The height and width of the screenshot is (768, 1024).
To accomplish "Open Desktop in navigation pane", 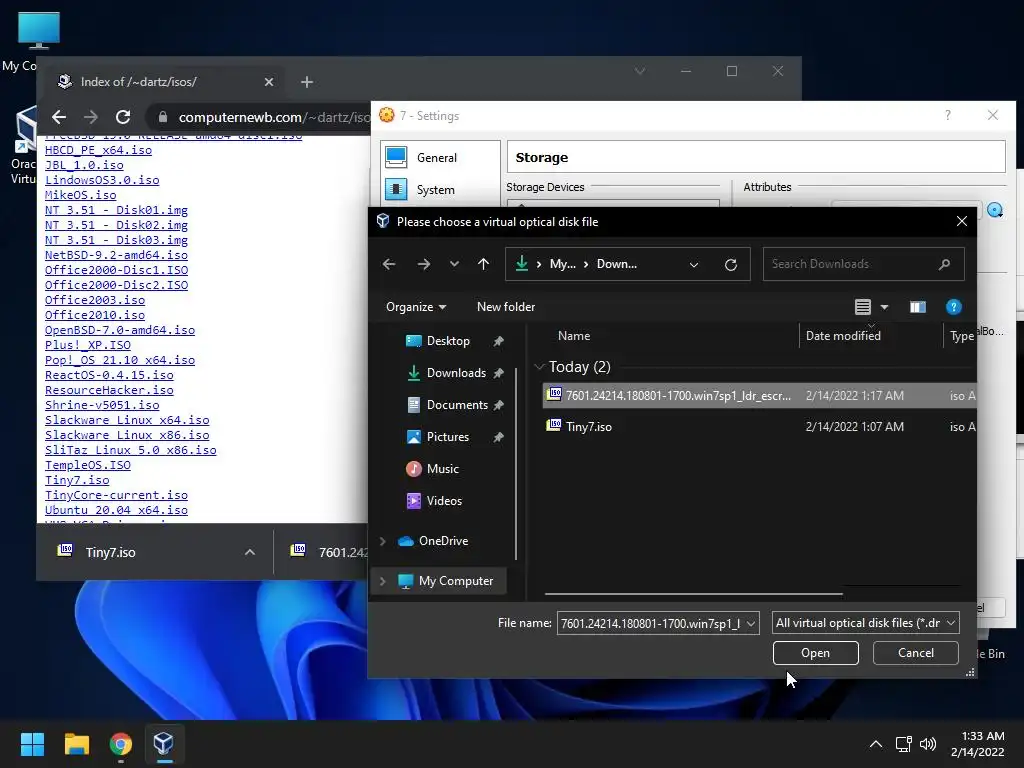I will pos(448,341).
